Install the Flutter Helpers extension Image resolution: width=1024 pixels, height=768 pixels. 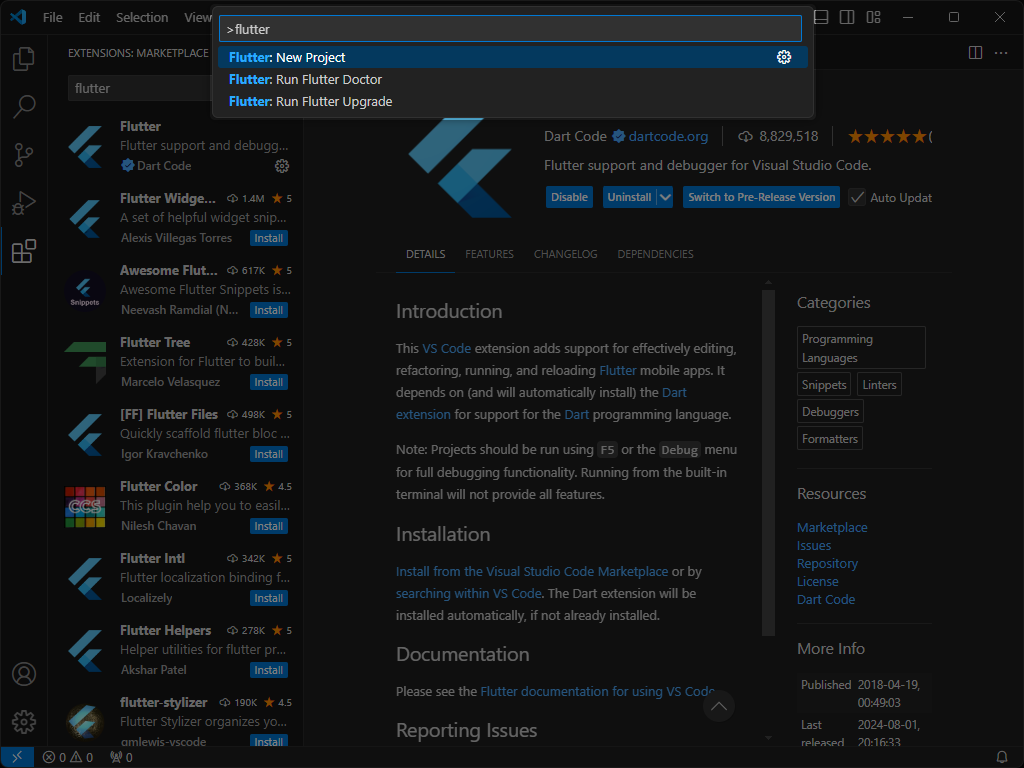pyautogui.click(x=268, y=670)
